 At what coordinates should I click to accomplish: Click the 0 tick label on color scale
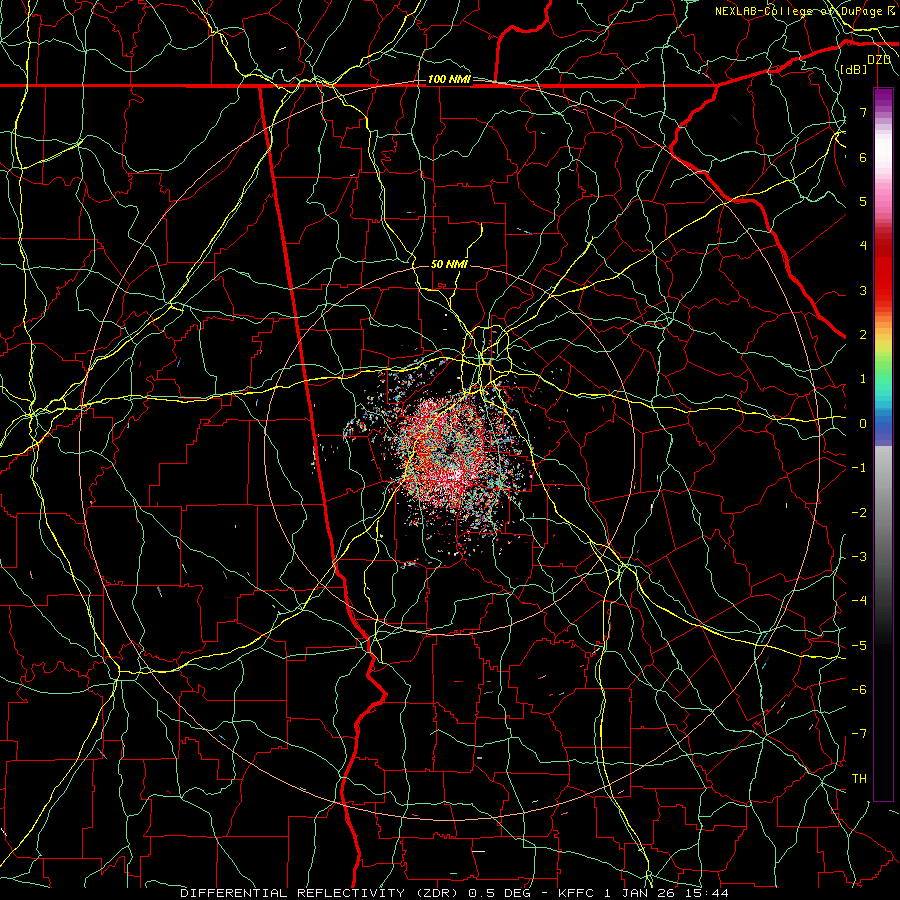[863, 424]
